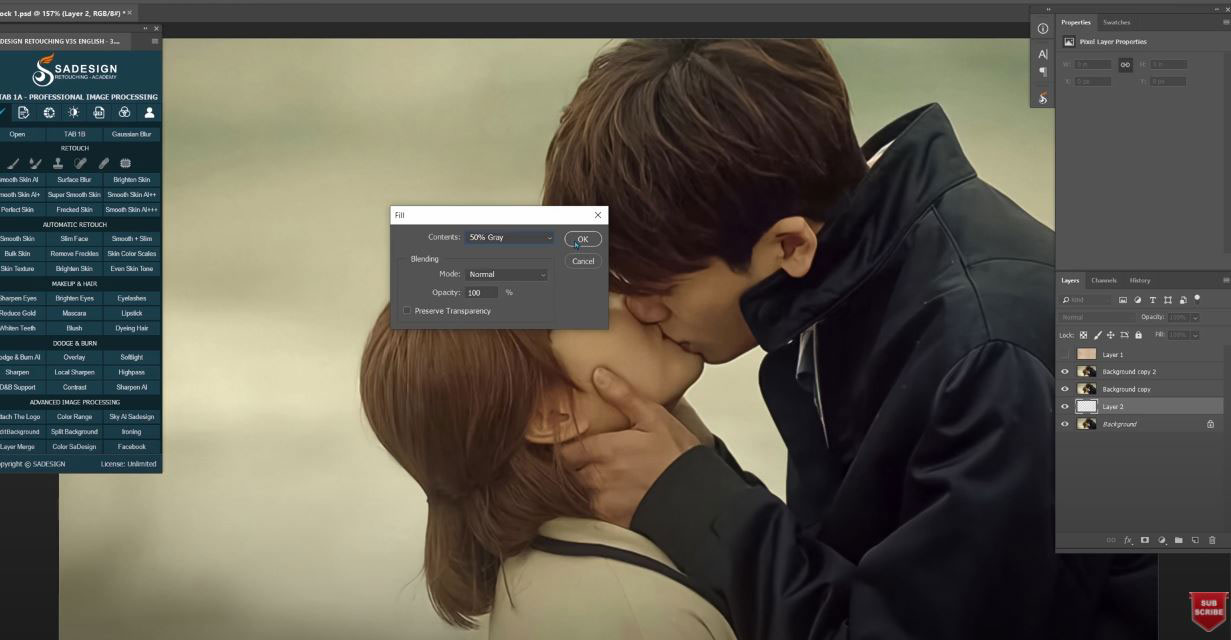
Task: Hide the Background copy layer
Action: pyautogui.click(x=1064, y=389)
